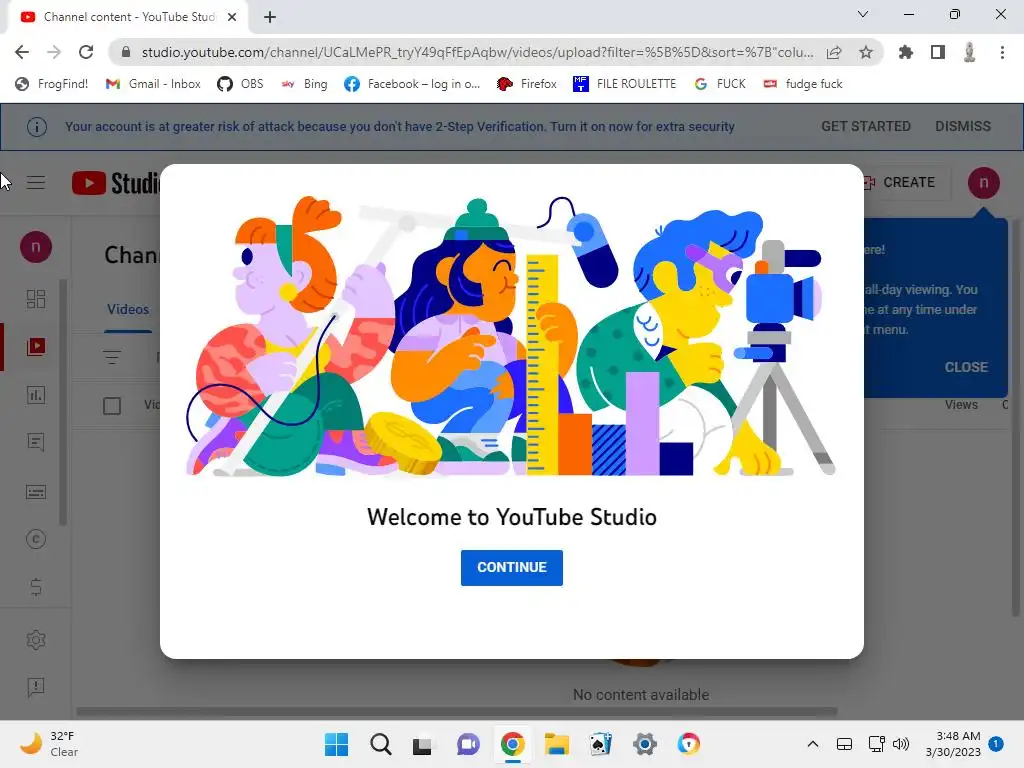Click the info icon in the security banner
This screenshot has height=768, width=1024.
(37, 127)
